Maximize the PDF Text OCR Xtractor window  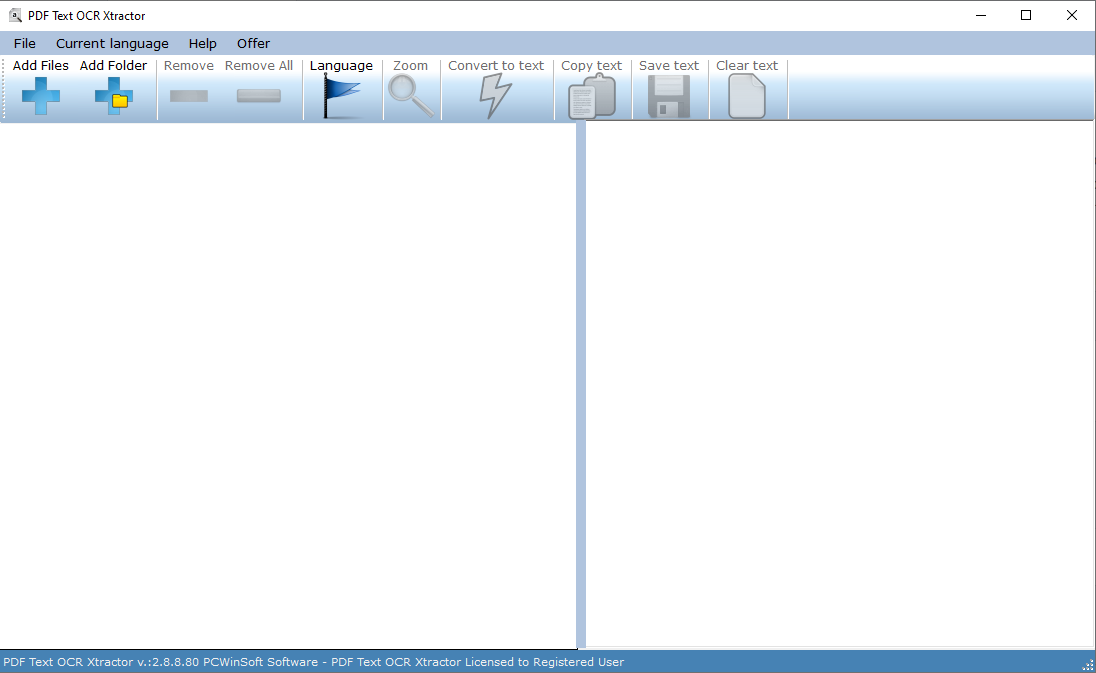pyautogui.click(x=1026, y=15)
